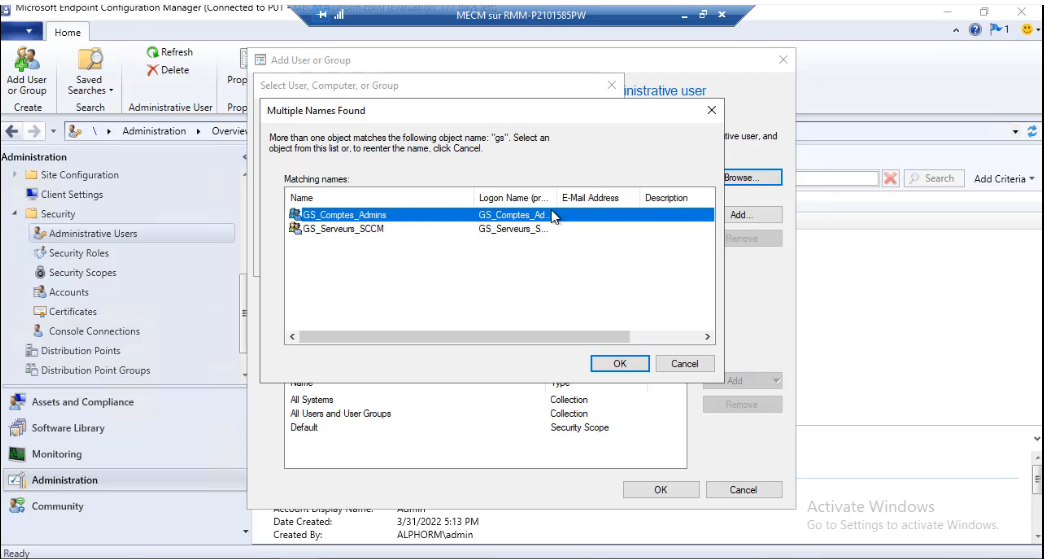
Task: Open the Security Scopes node
Action: [82, 273]
